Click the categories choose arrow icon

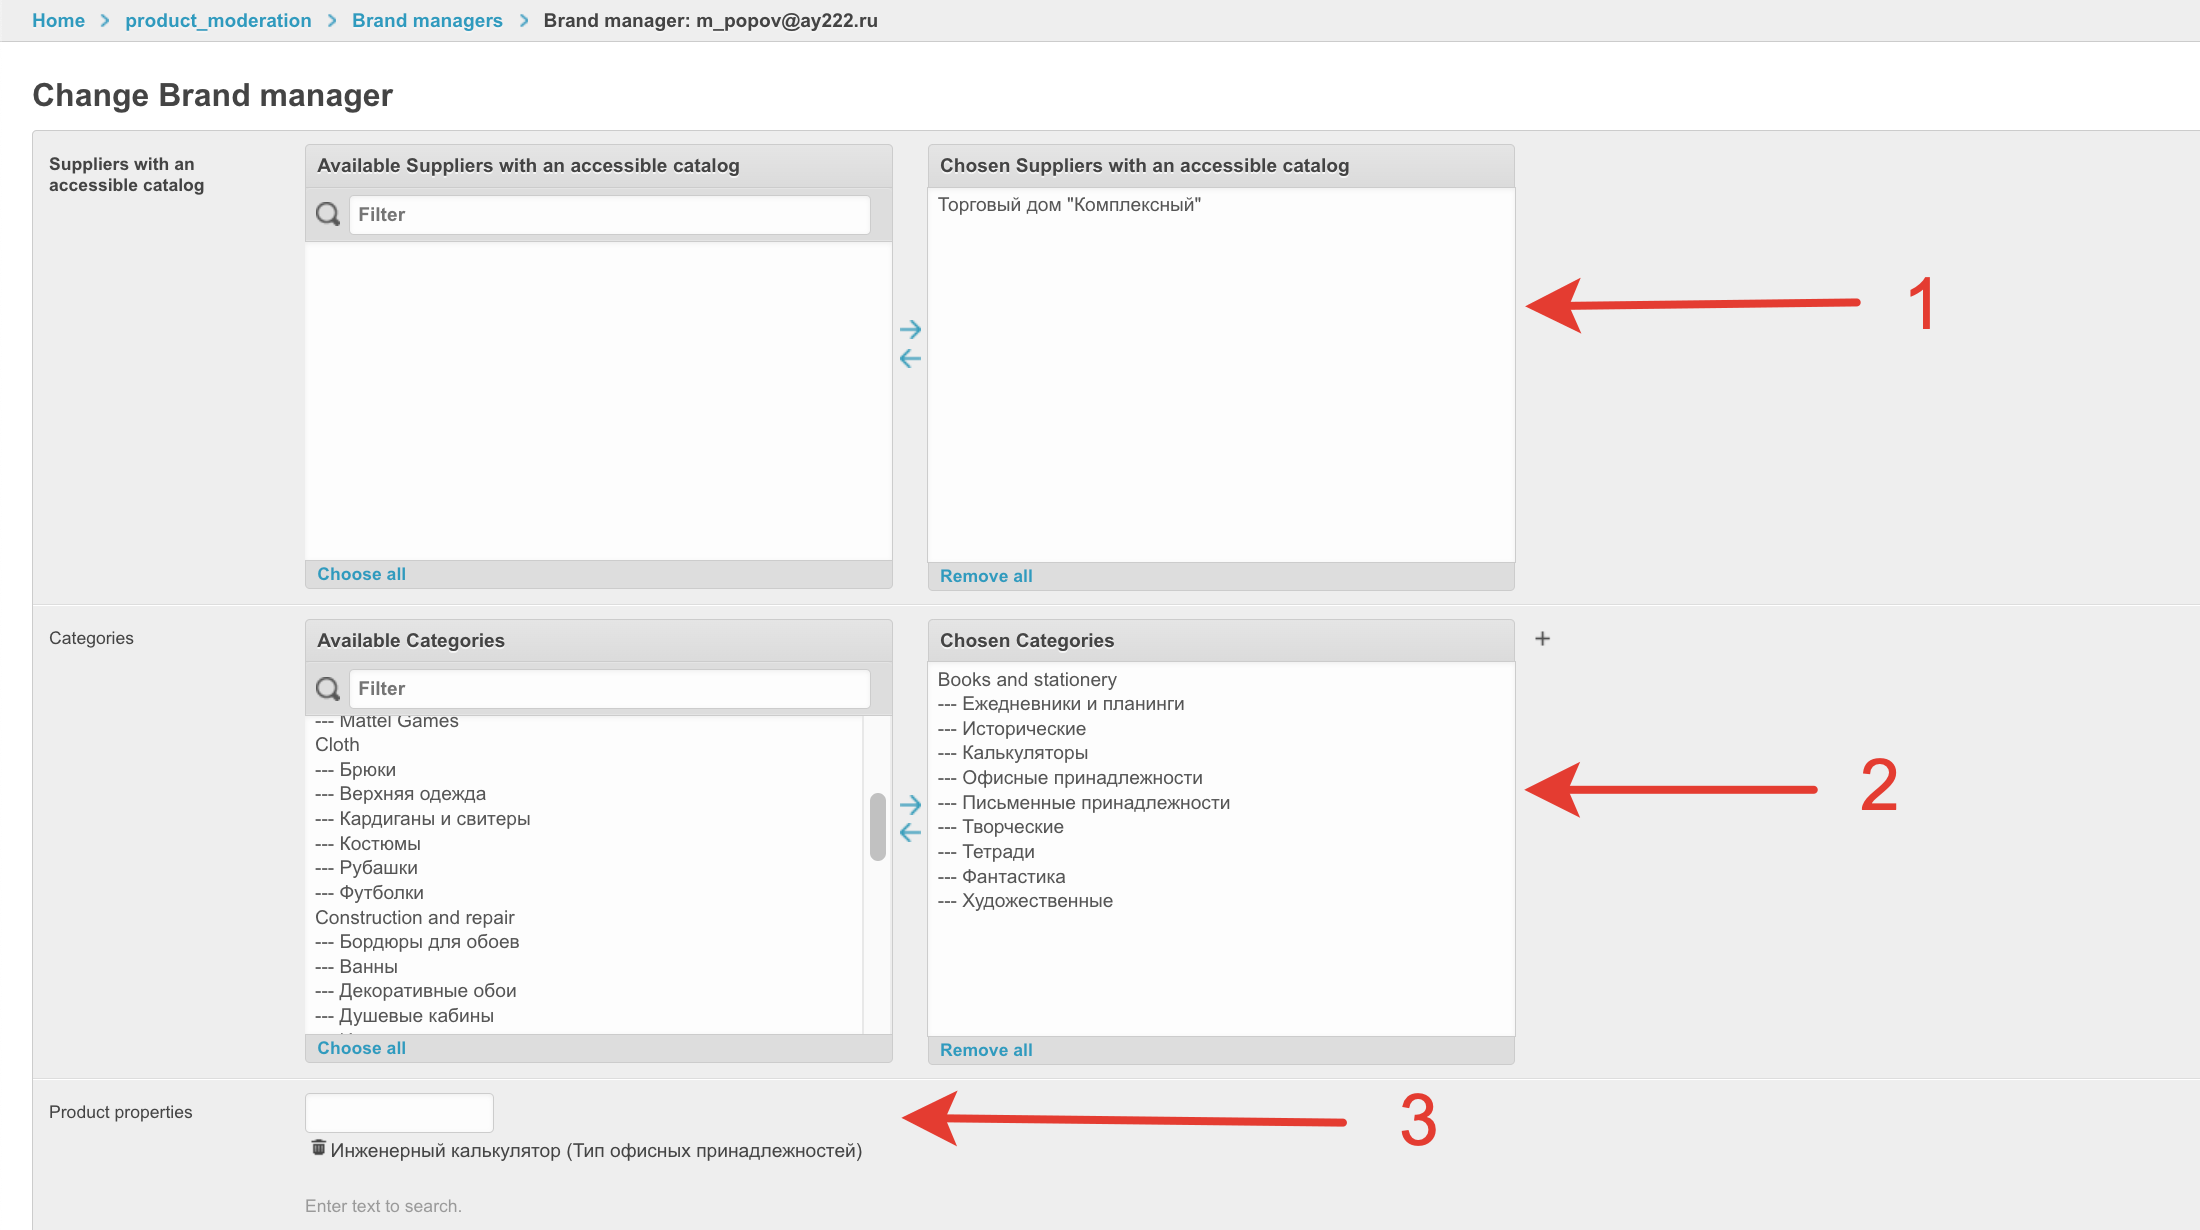(910, 804)
